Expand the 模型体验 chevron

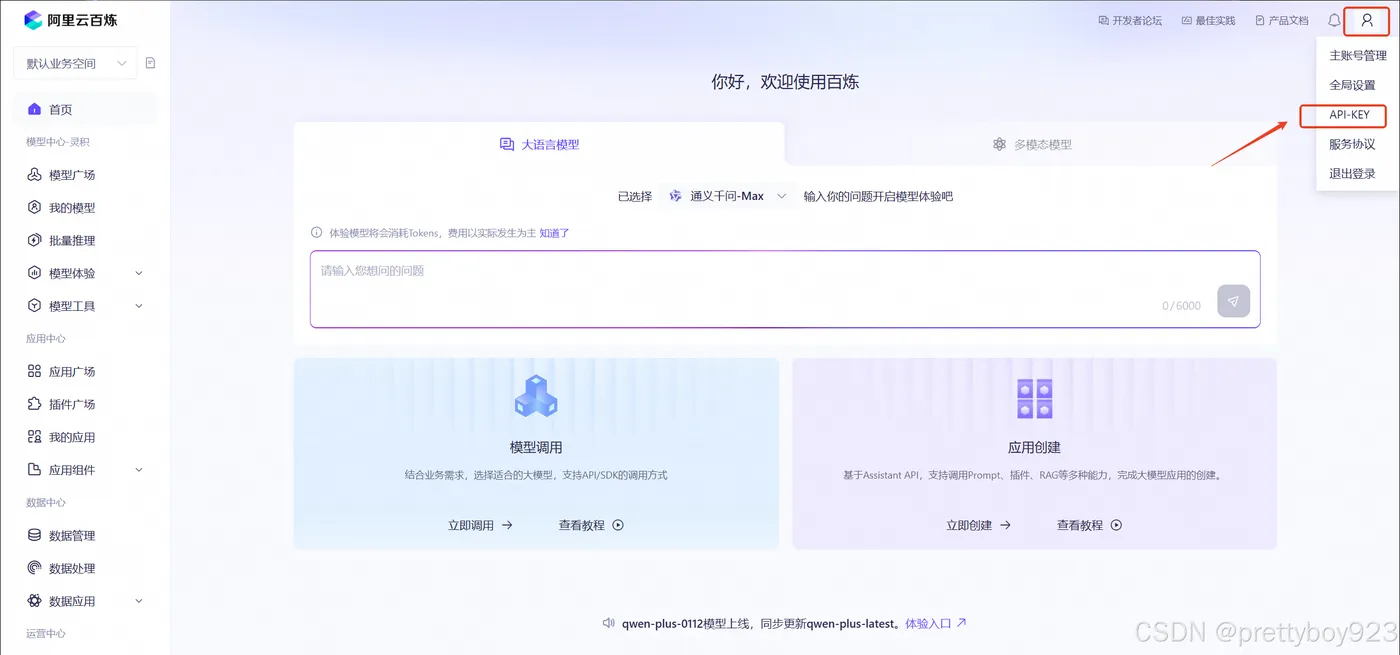point(139,273)
